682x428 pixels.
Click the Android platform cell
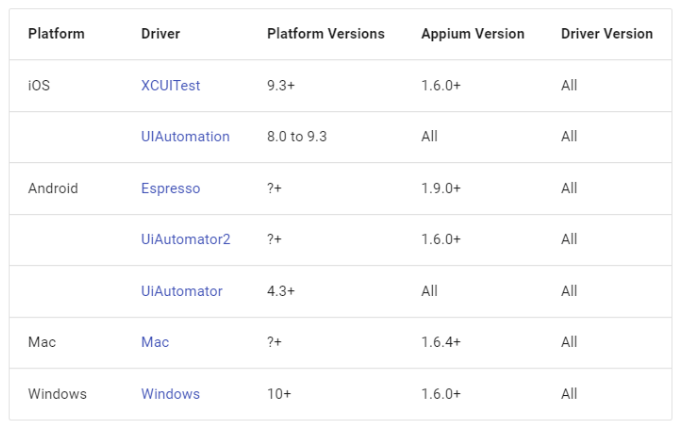[x=53, y=188]
